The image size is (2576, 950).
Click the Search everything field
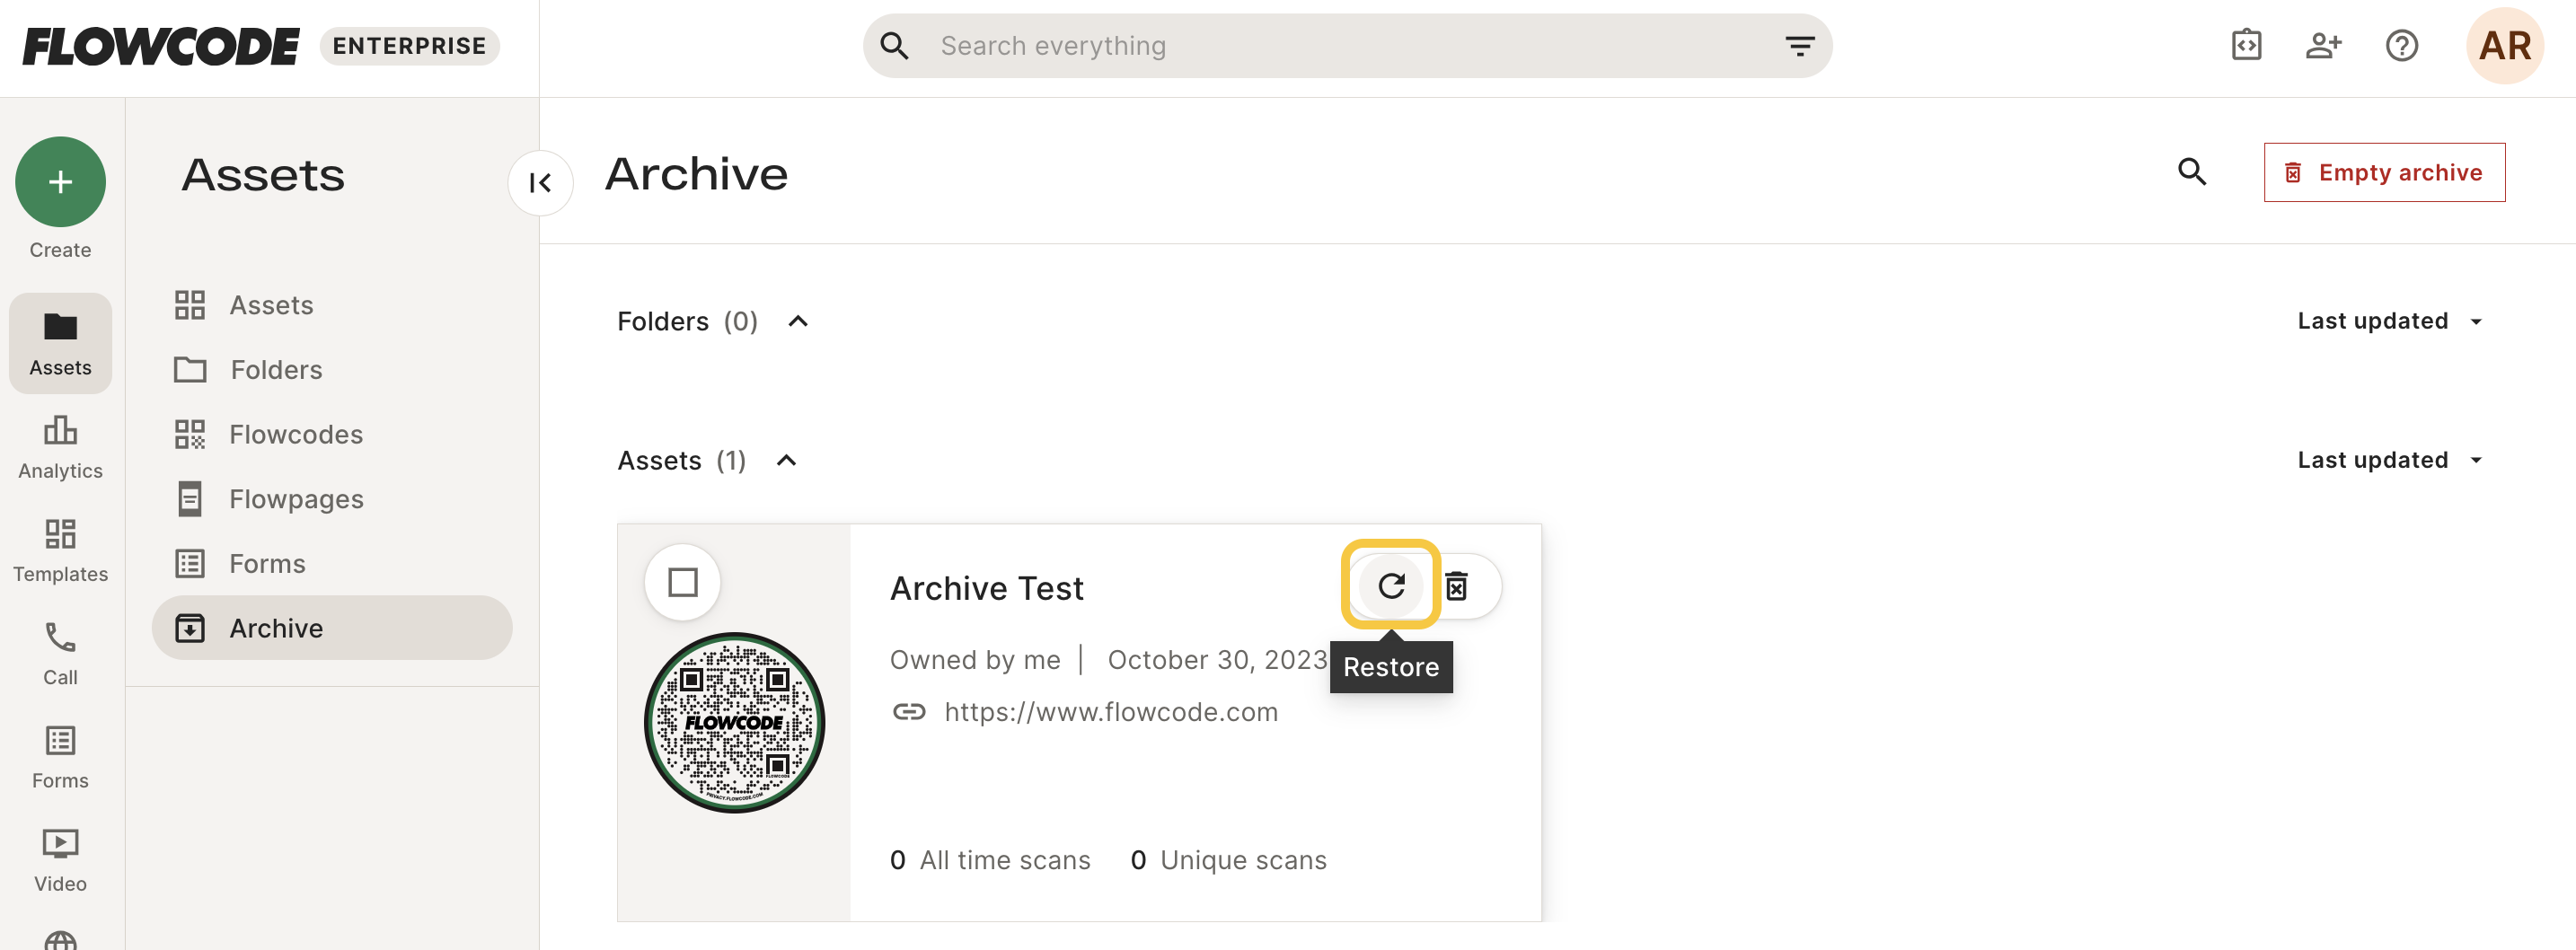1347,46
